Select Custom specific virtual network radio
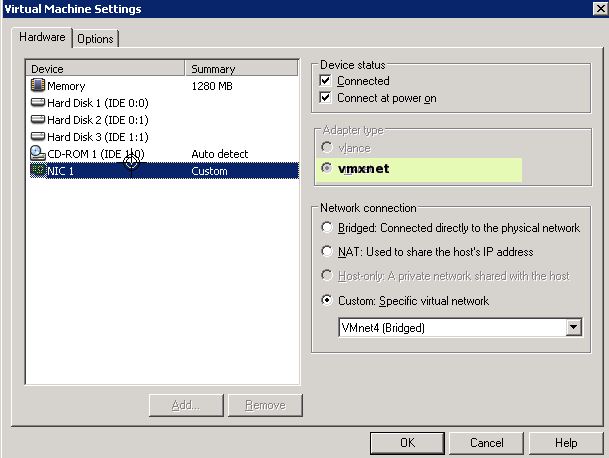Image resolution: width=609 pixels, height=458 pixels. 328,301
